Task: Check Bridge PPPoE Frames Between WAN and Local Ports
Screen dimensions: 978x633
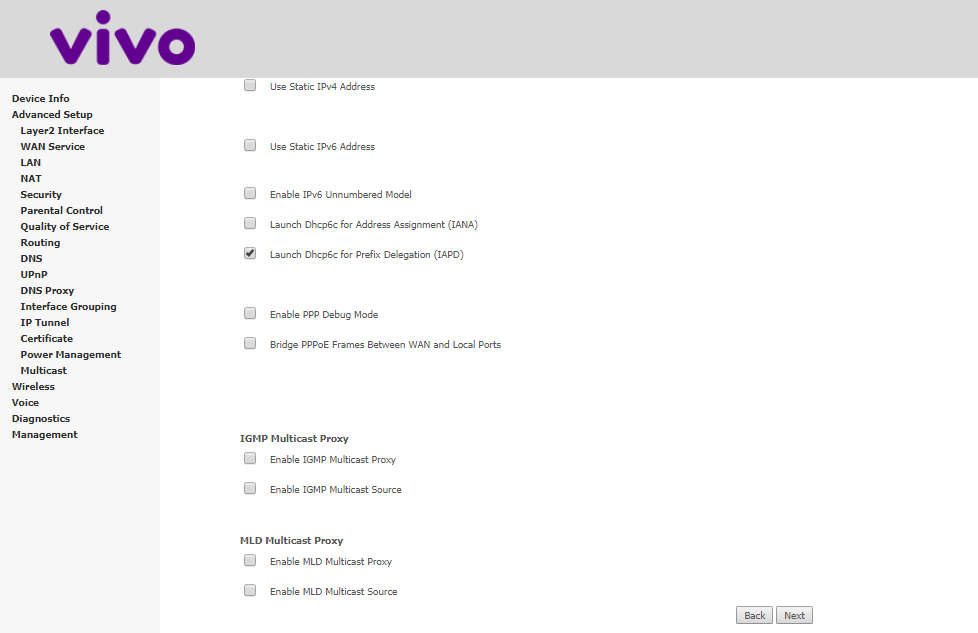Action: [x=250, y=343]
